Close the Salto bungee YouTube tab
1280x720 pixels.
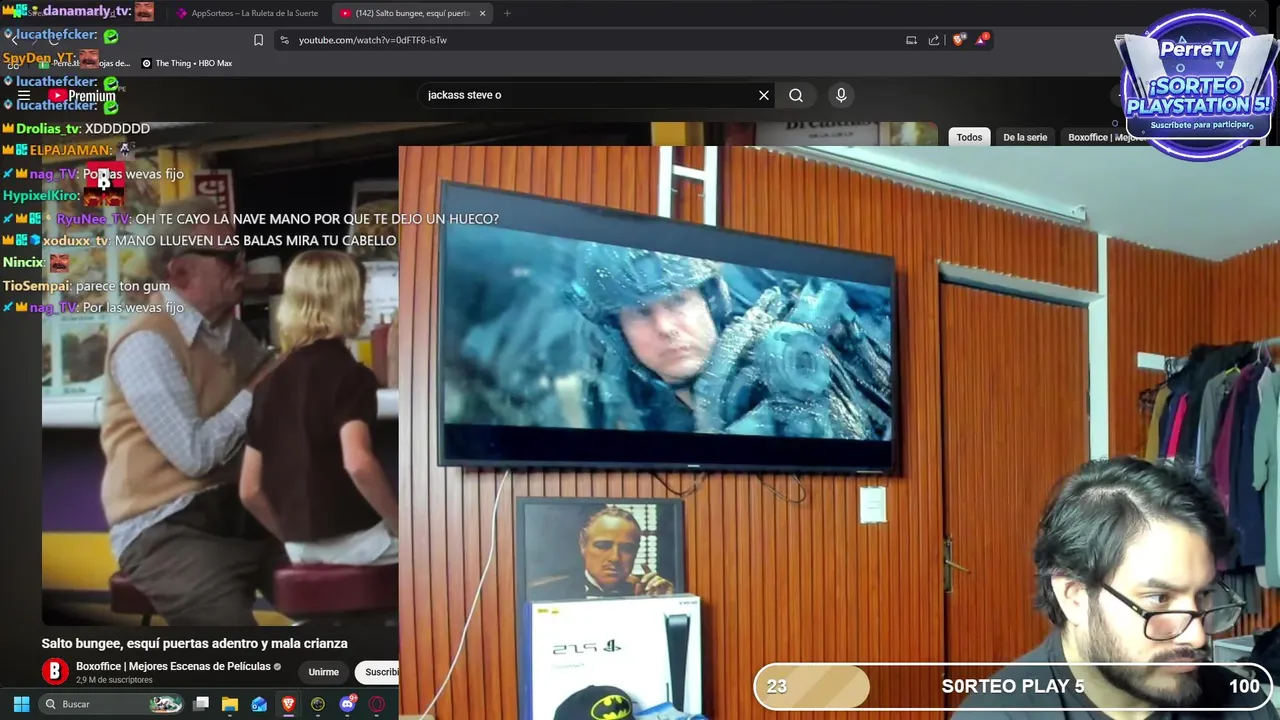pos(483,13)
